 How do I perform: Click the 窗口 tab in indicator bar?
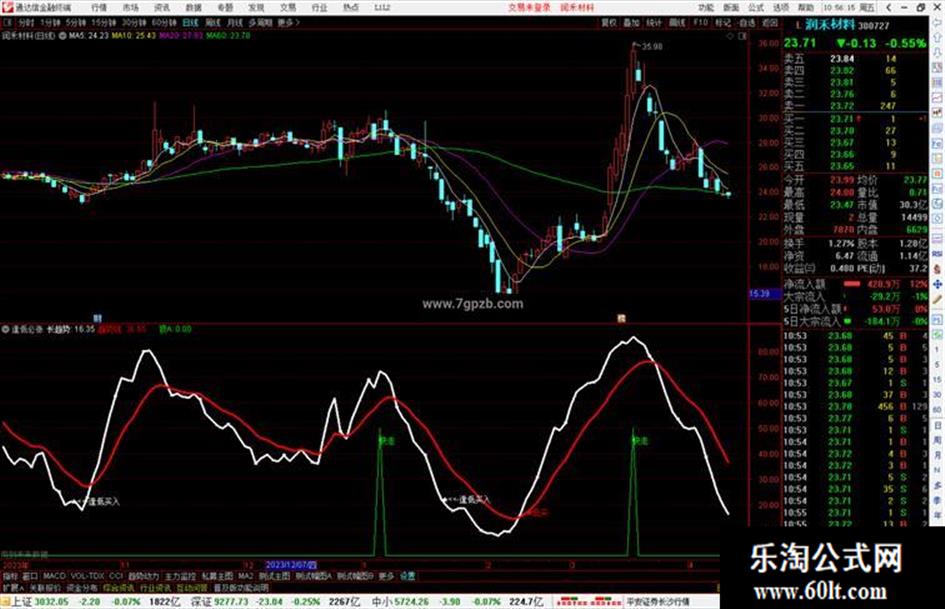[30, 576]
